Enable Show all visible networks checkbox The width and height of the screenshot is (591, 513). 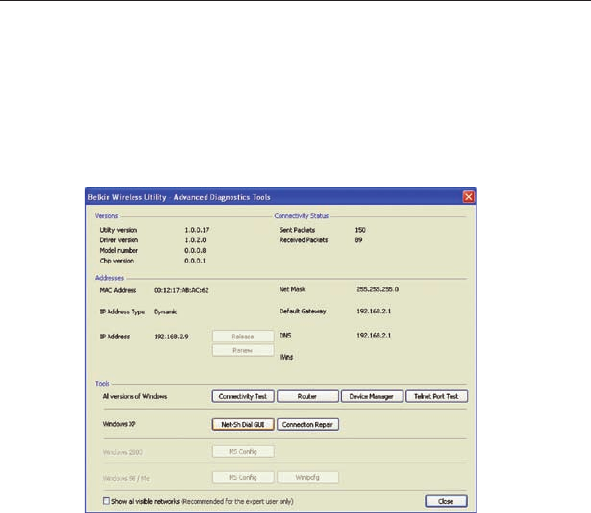(106, 501)
